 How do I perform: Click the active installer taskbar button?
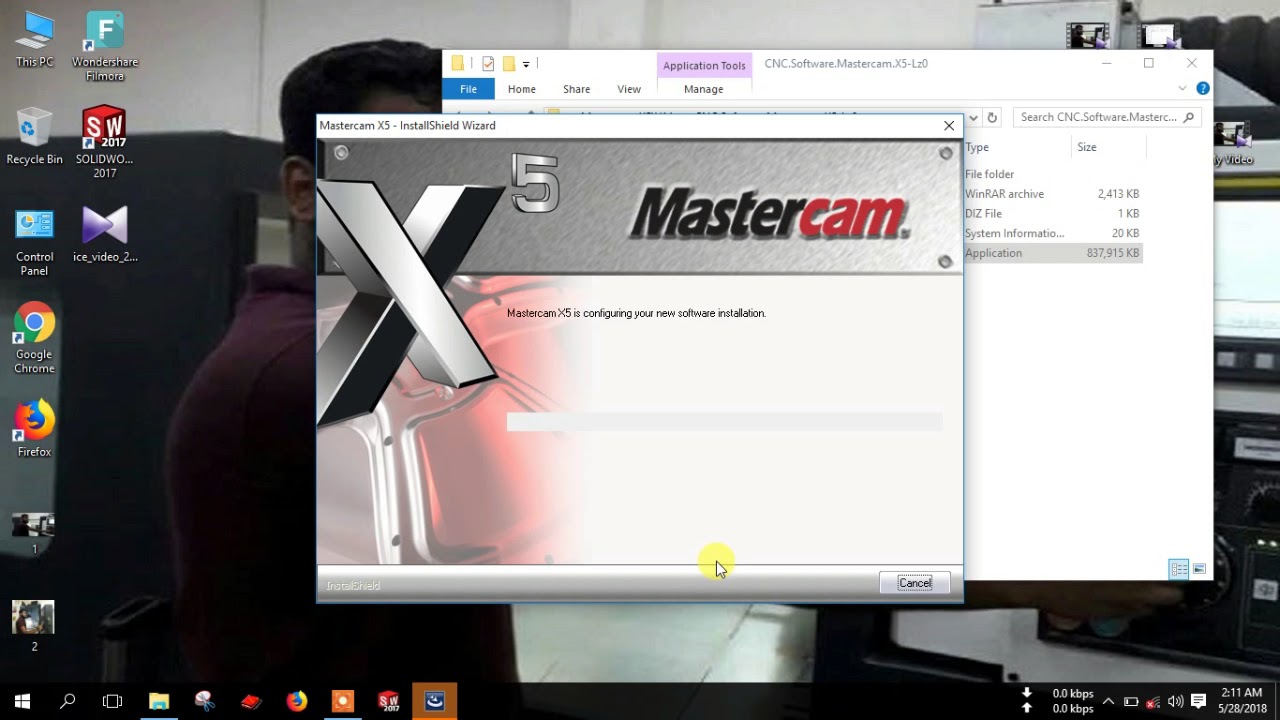435,701
